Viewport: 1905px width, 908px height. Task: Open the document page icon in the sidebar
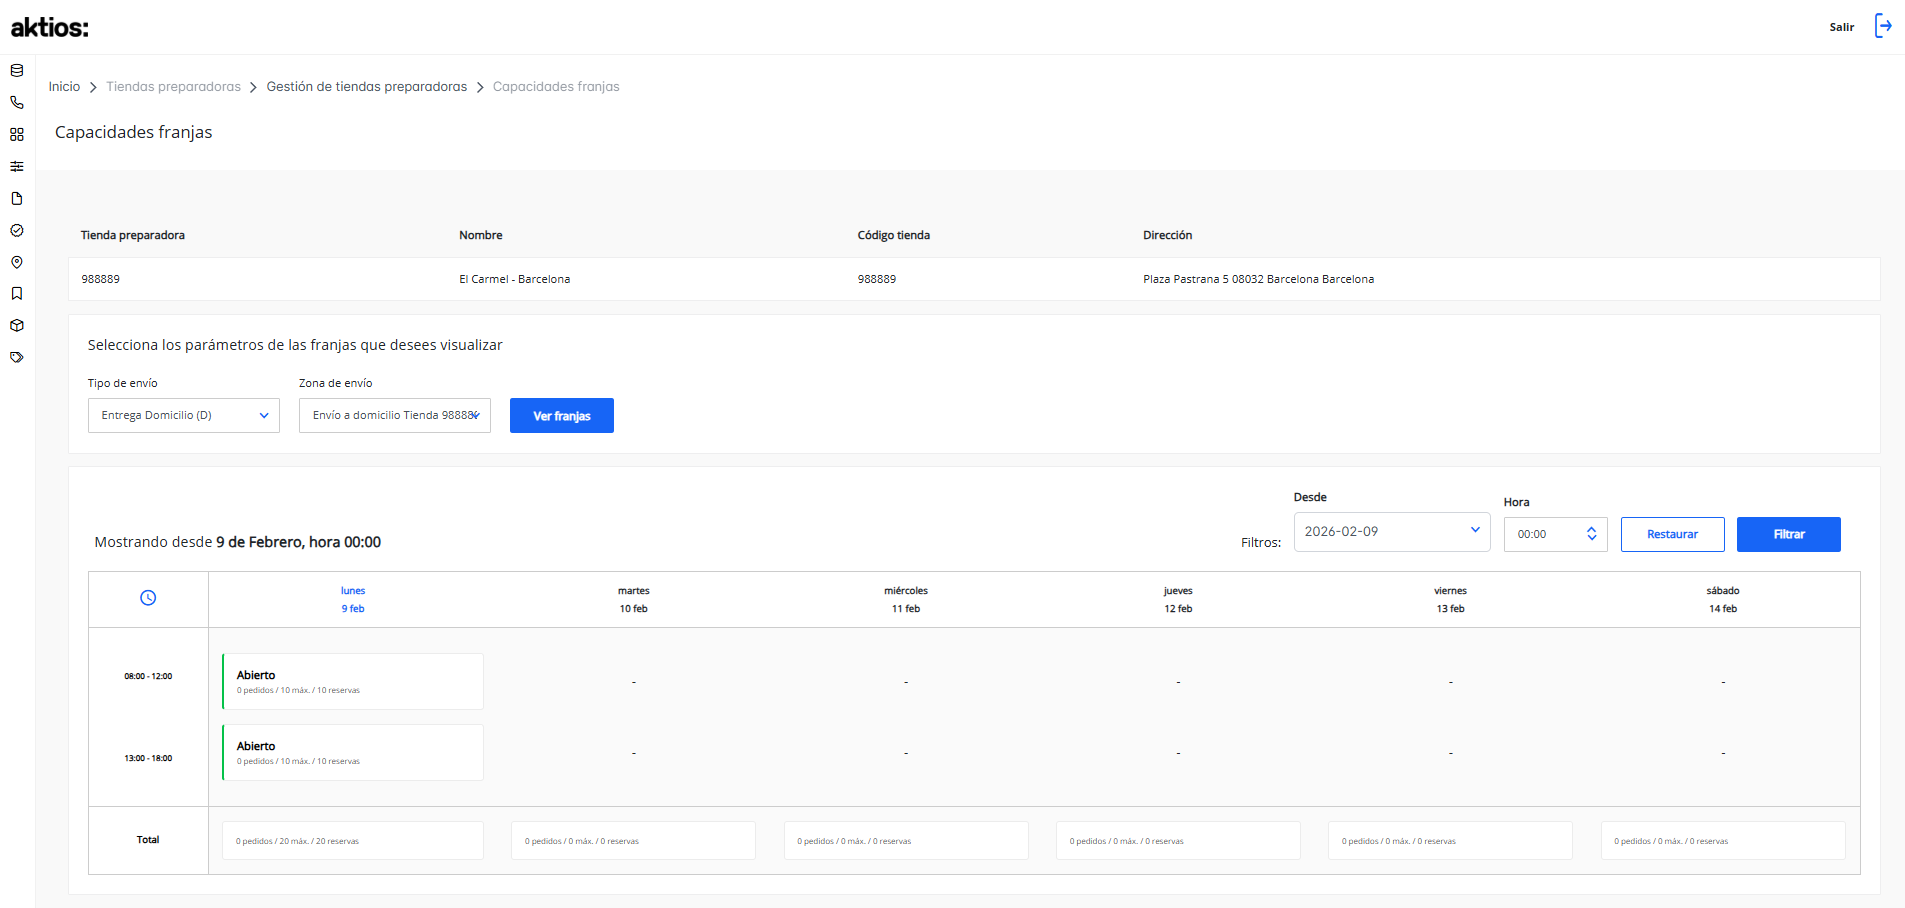point(17,198)
